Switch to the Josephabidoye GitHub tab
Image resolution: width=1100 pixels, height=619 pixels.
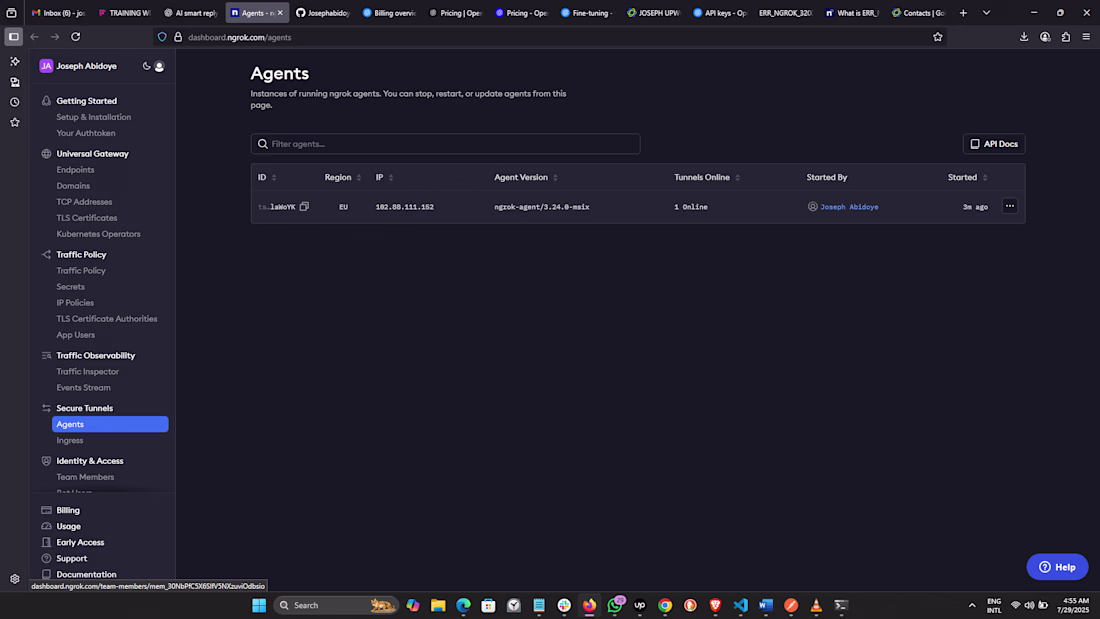click(x=323, y=13)
